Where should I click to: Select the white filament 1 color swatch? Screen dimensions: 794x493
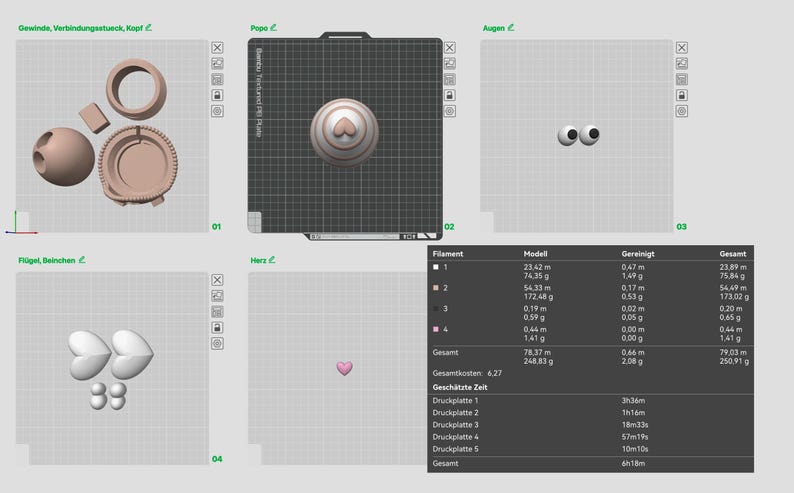tap(436, 267)
